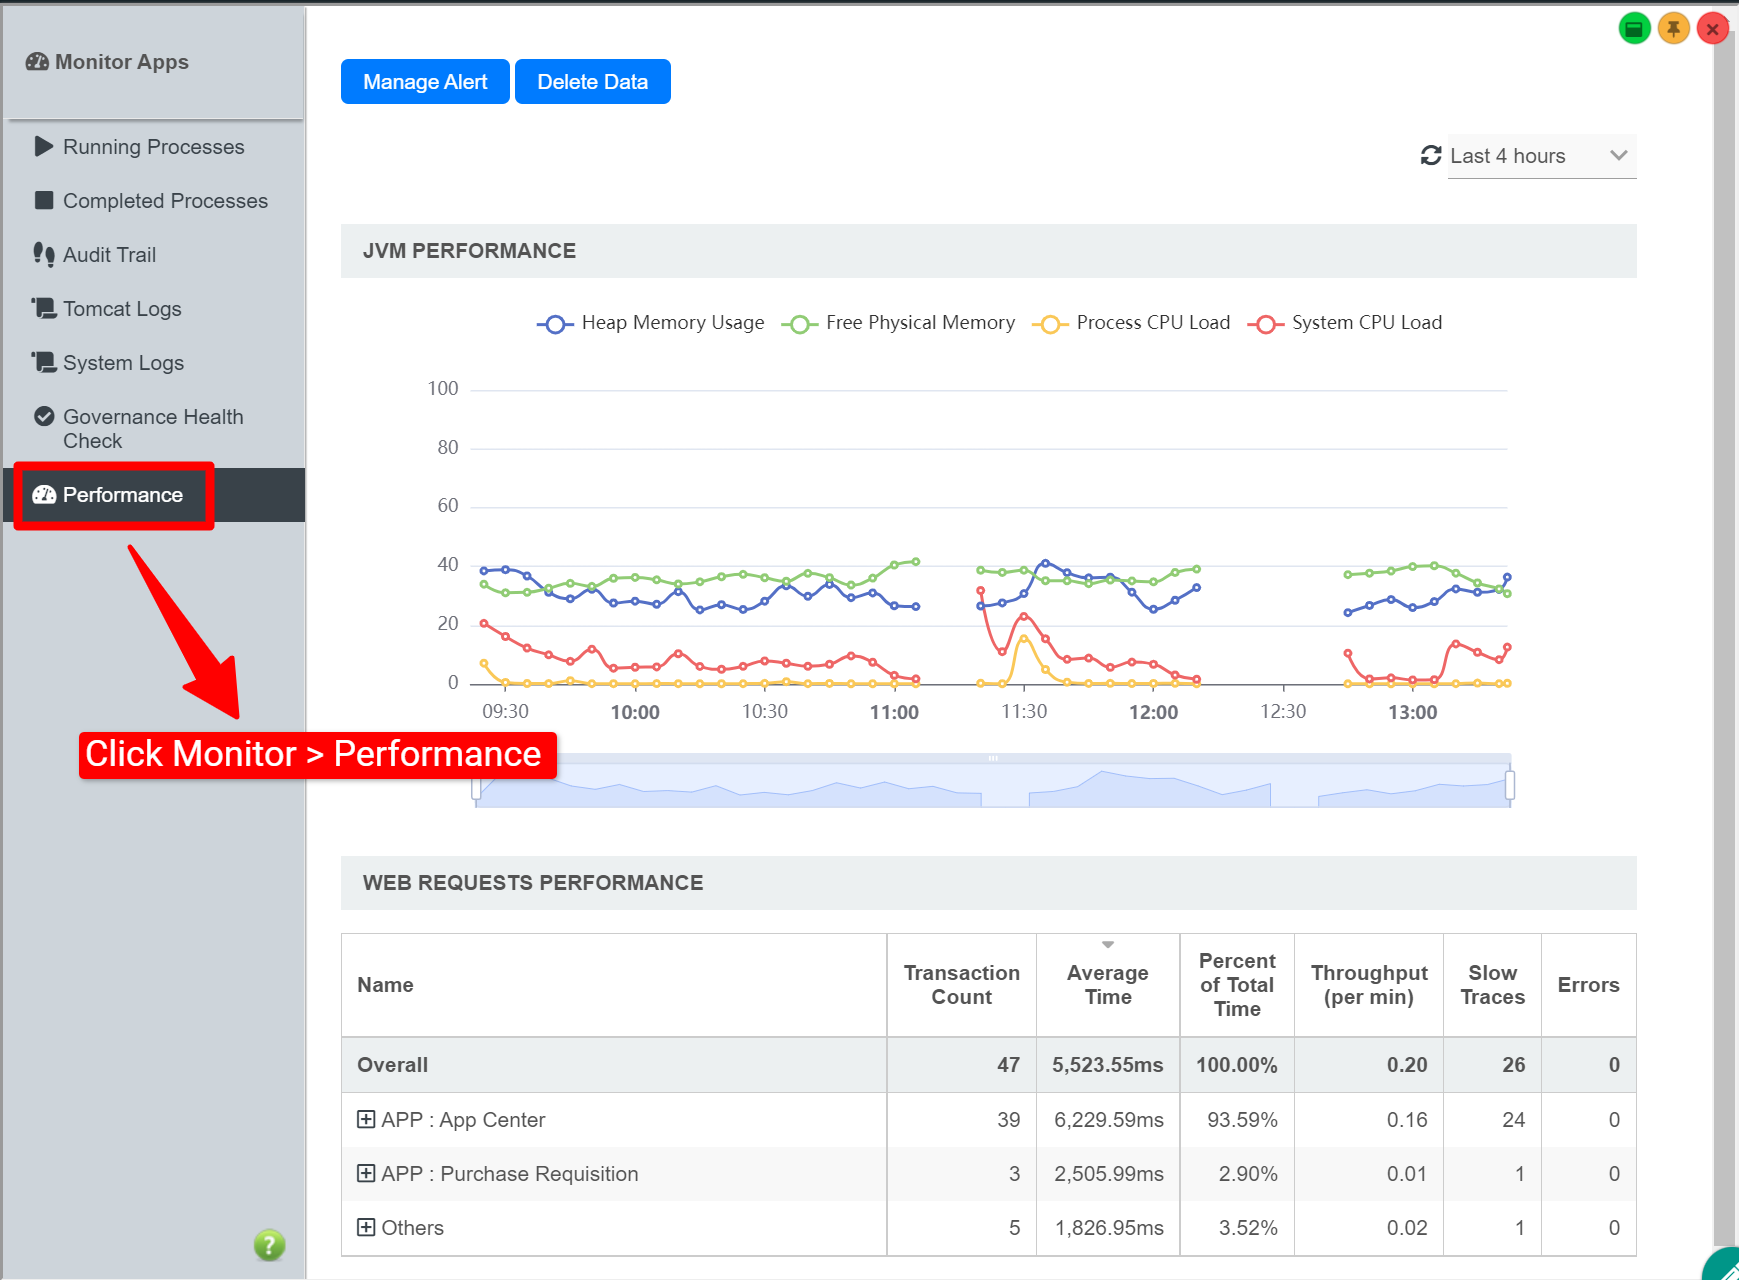The height and width of the screenshot is (1280, 1739).
Task: Expand the APP : Purchase Requisition row
Action: tap(366, 1173)
